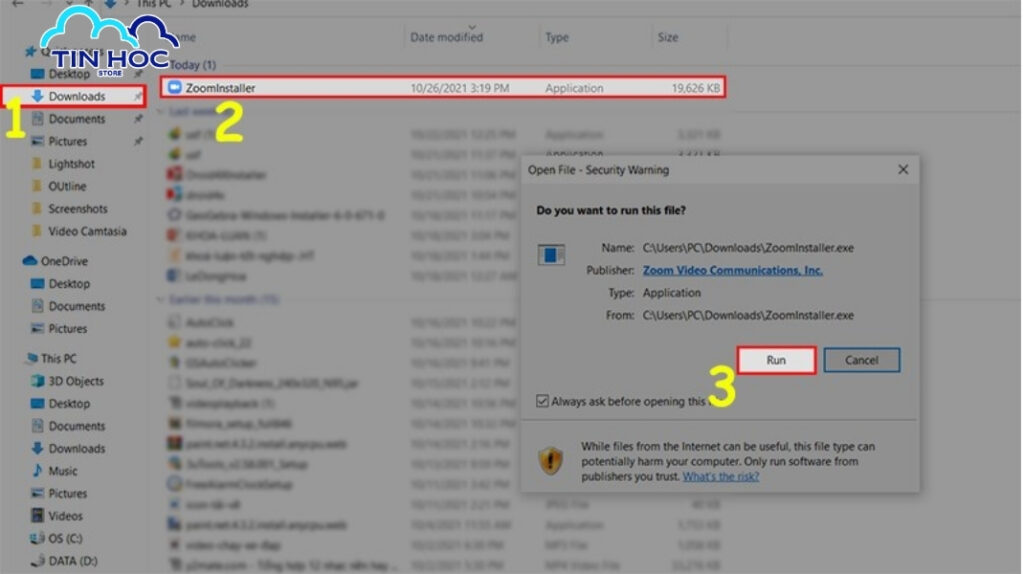The width and height of the screenshot is (1024, 574).
Task: Open Downloads folder in Quick access
Action: tap(76, 96)
